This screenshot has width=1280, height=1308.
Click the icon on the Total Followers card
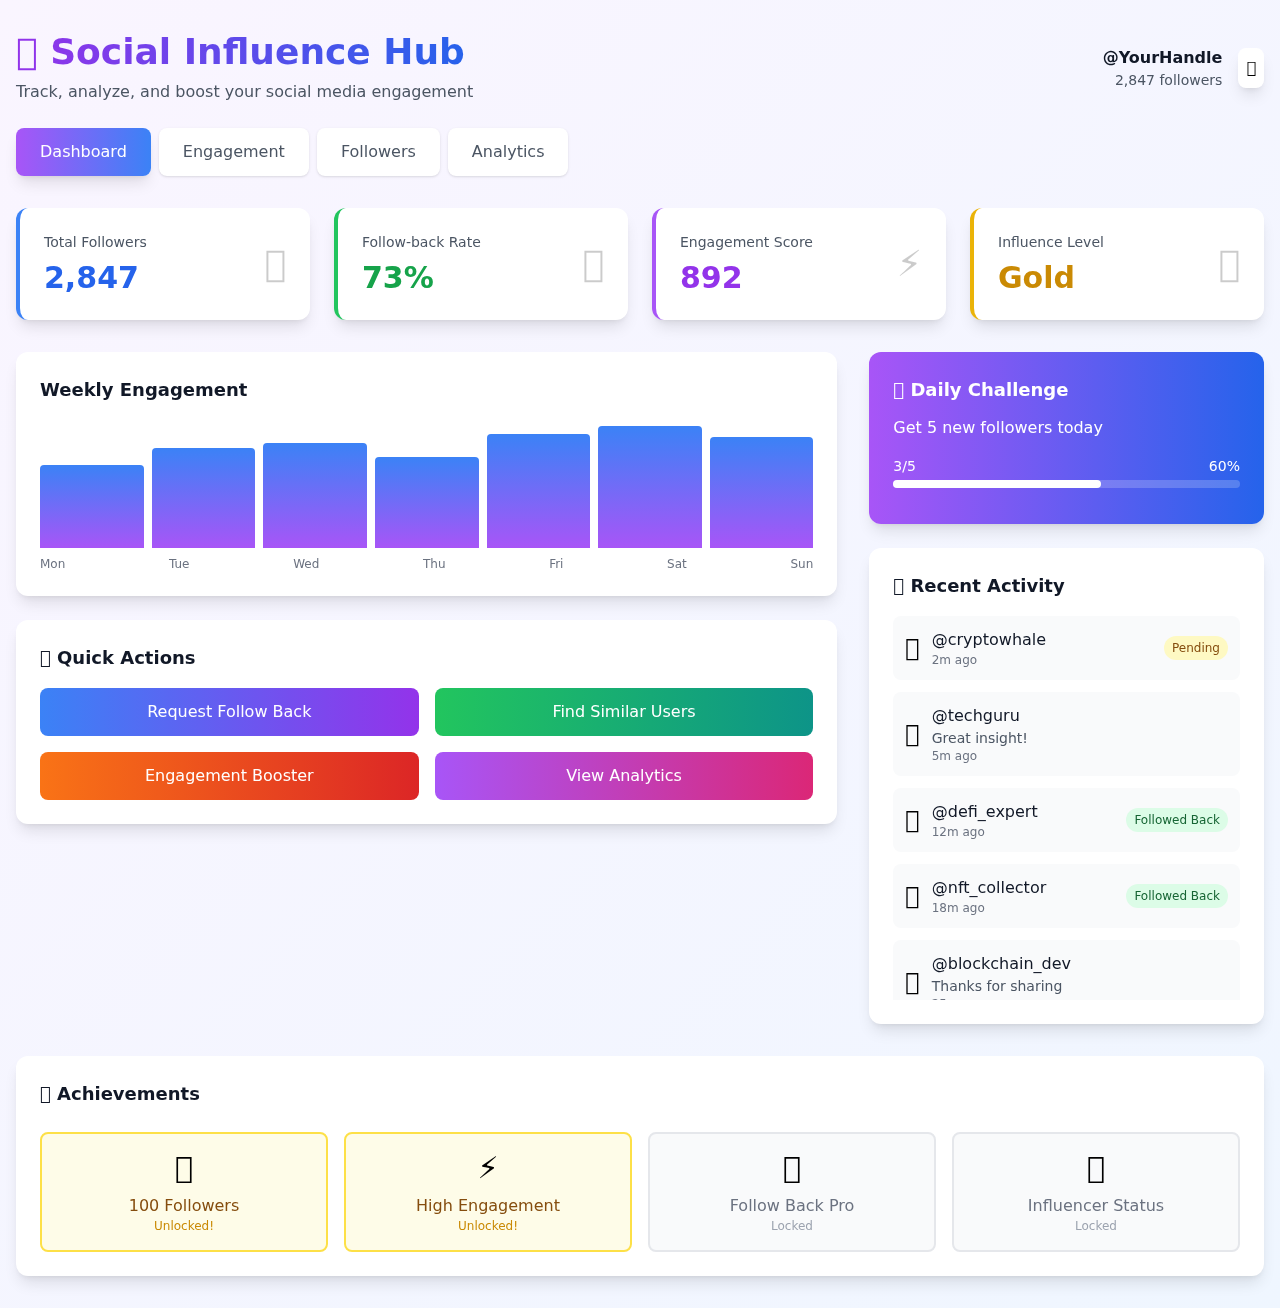coord(275,266)
